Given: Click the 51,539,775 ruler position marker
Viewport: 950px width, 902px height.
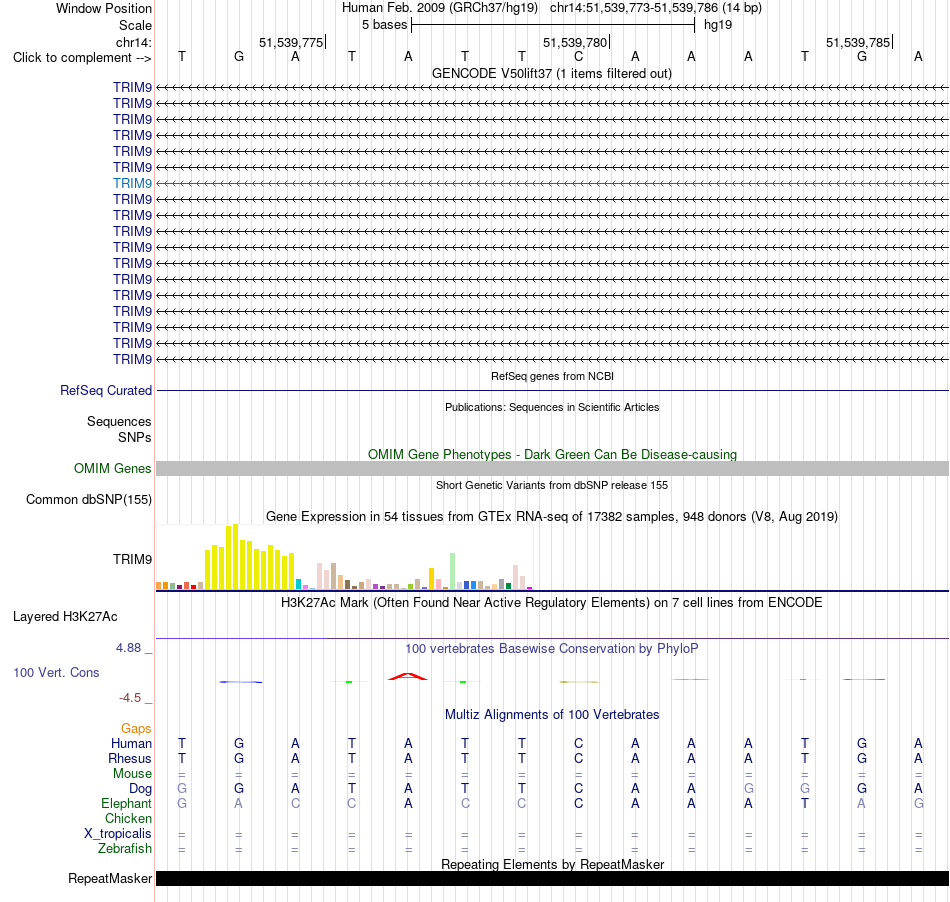Looking at the screenshot, I should [291, 42].
